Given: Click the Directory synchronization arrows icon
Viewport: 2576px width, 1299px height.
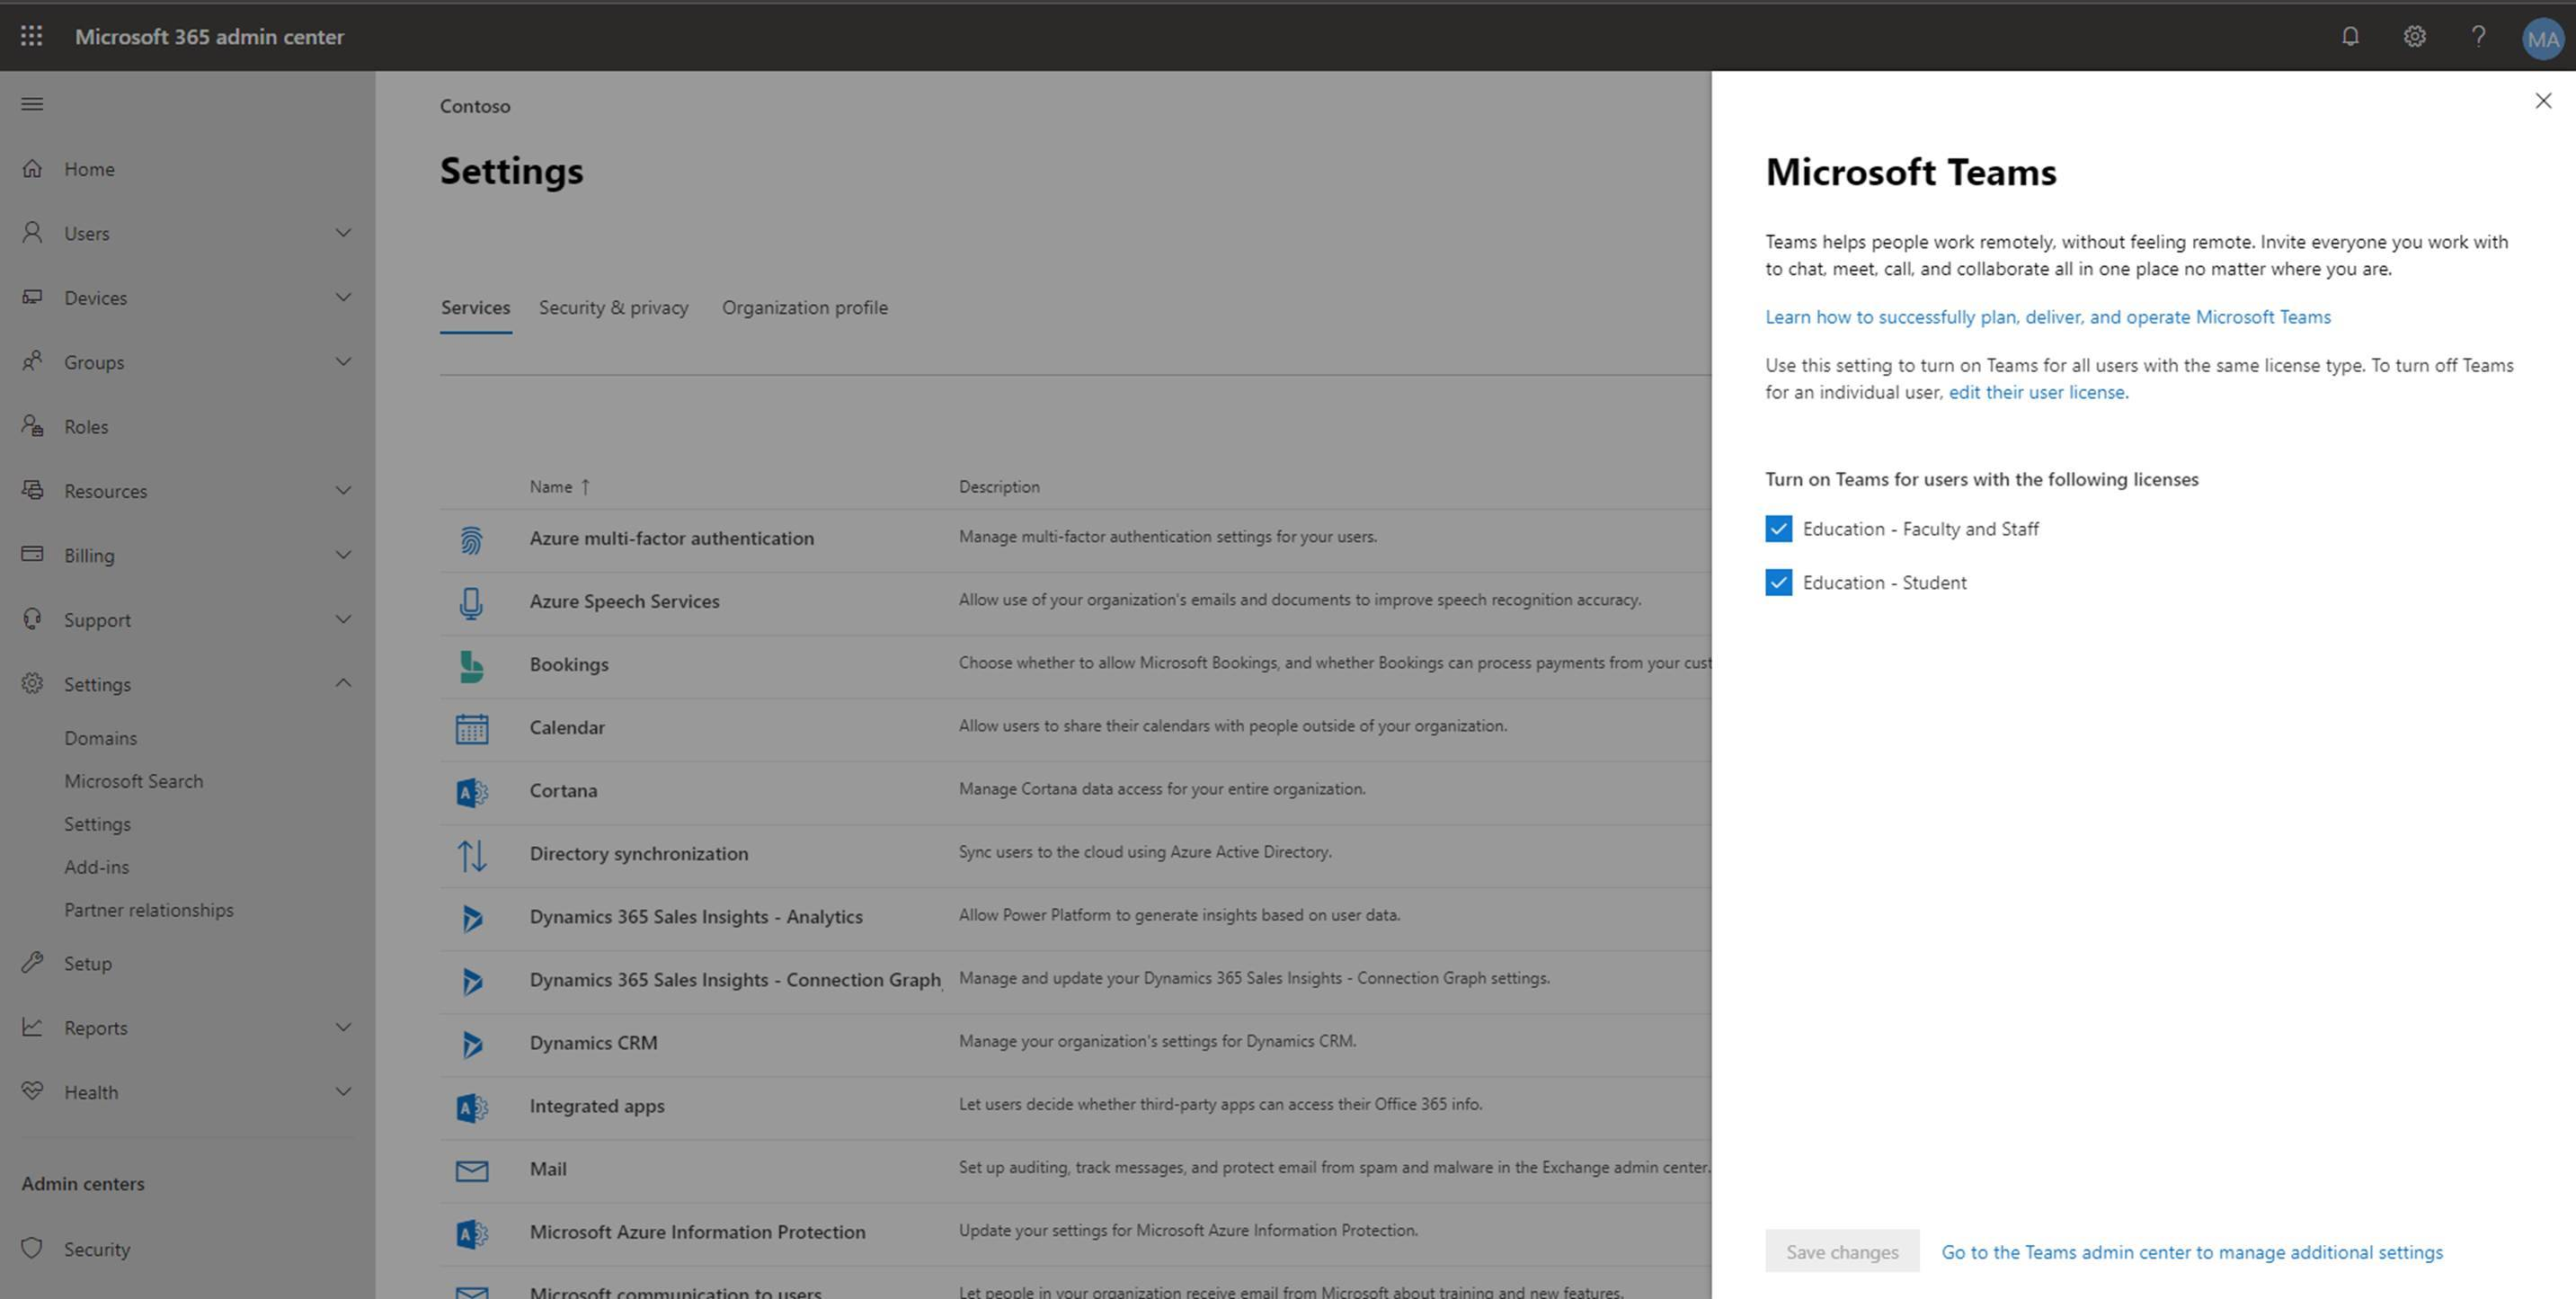Looking at the screenshot, I should click(x=472, y=851).
